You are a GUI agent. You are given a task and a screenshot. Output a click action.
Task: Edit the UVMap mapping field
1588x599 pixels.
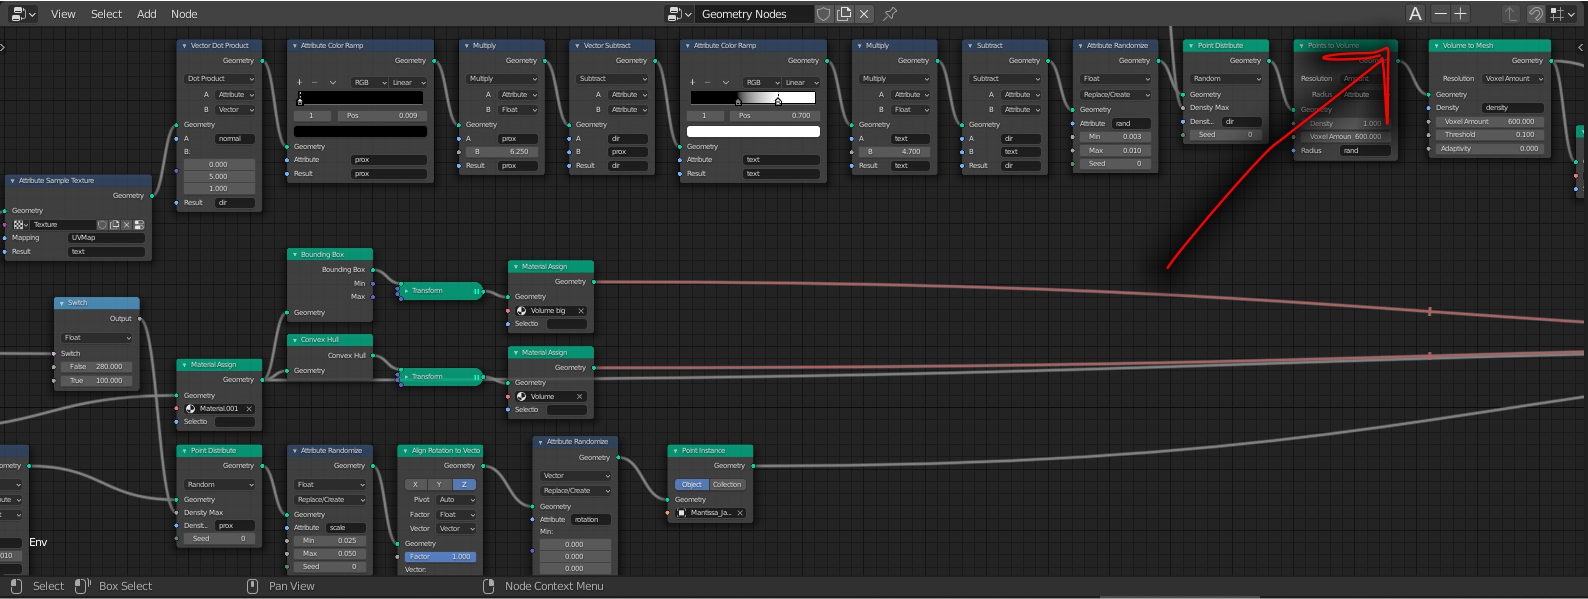[x=107, y=238]
